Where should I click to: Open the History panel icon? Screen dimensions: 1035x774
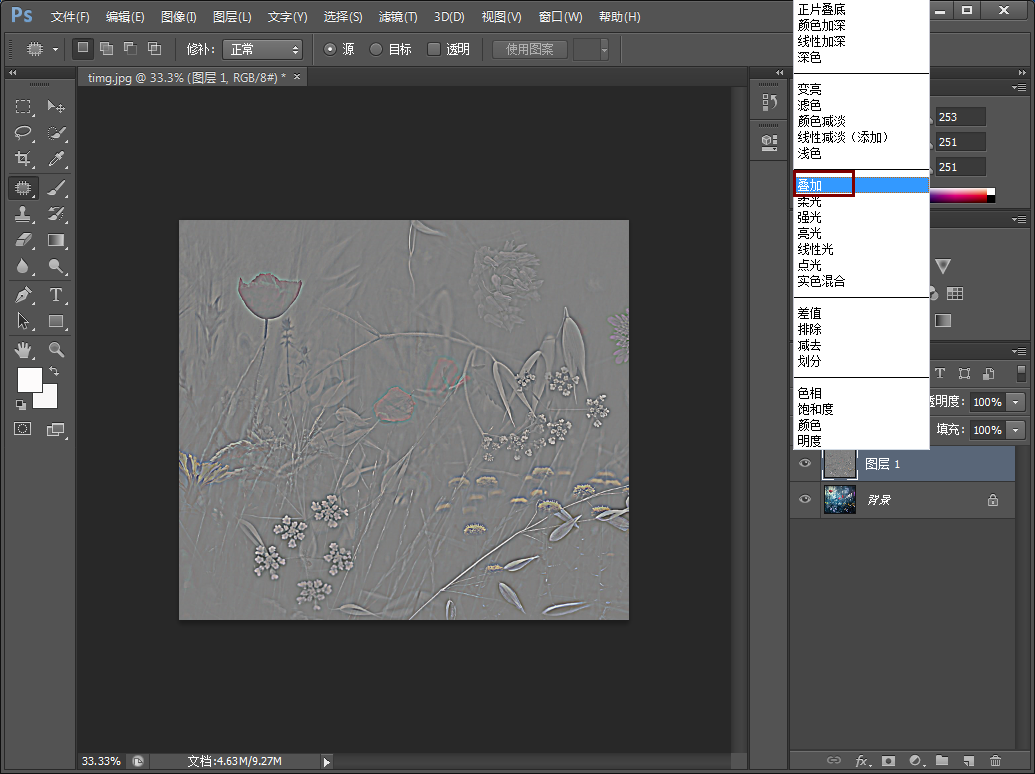pos(769,102)
